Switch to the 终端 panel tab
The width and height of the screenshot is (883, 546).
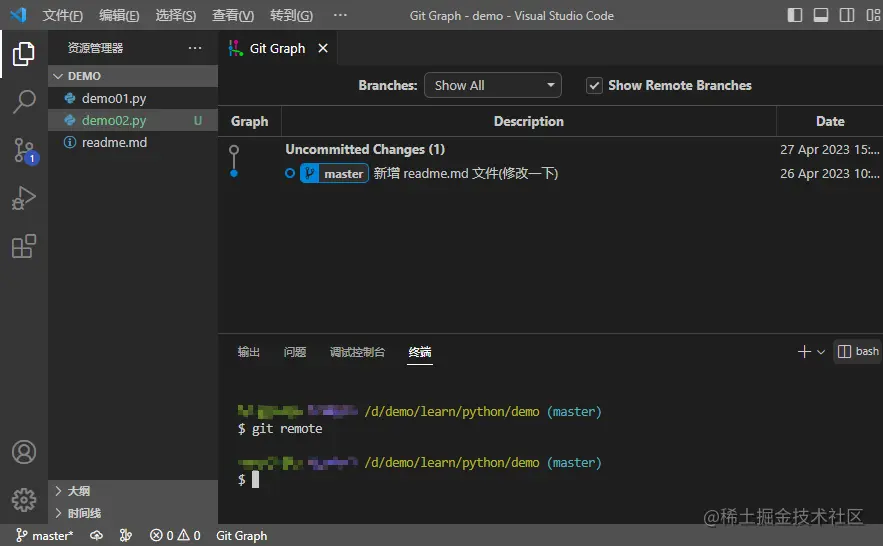click(x=420, y=352)
